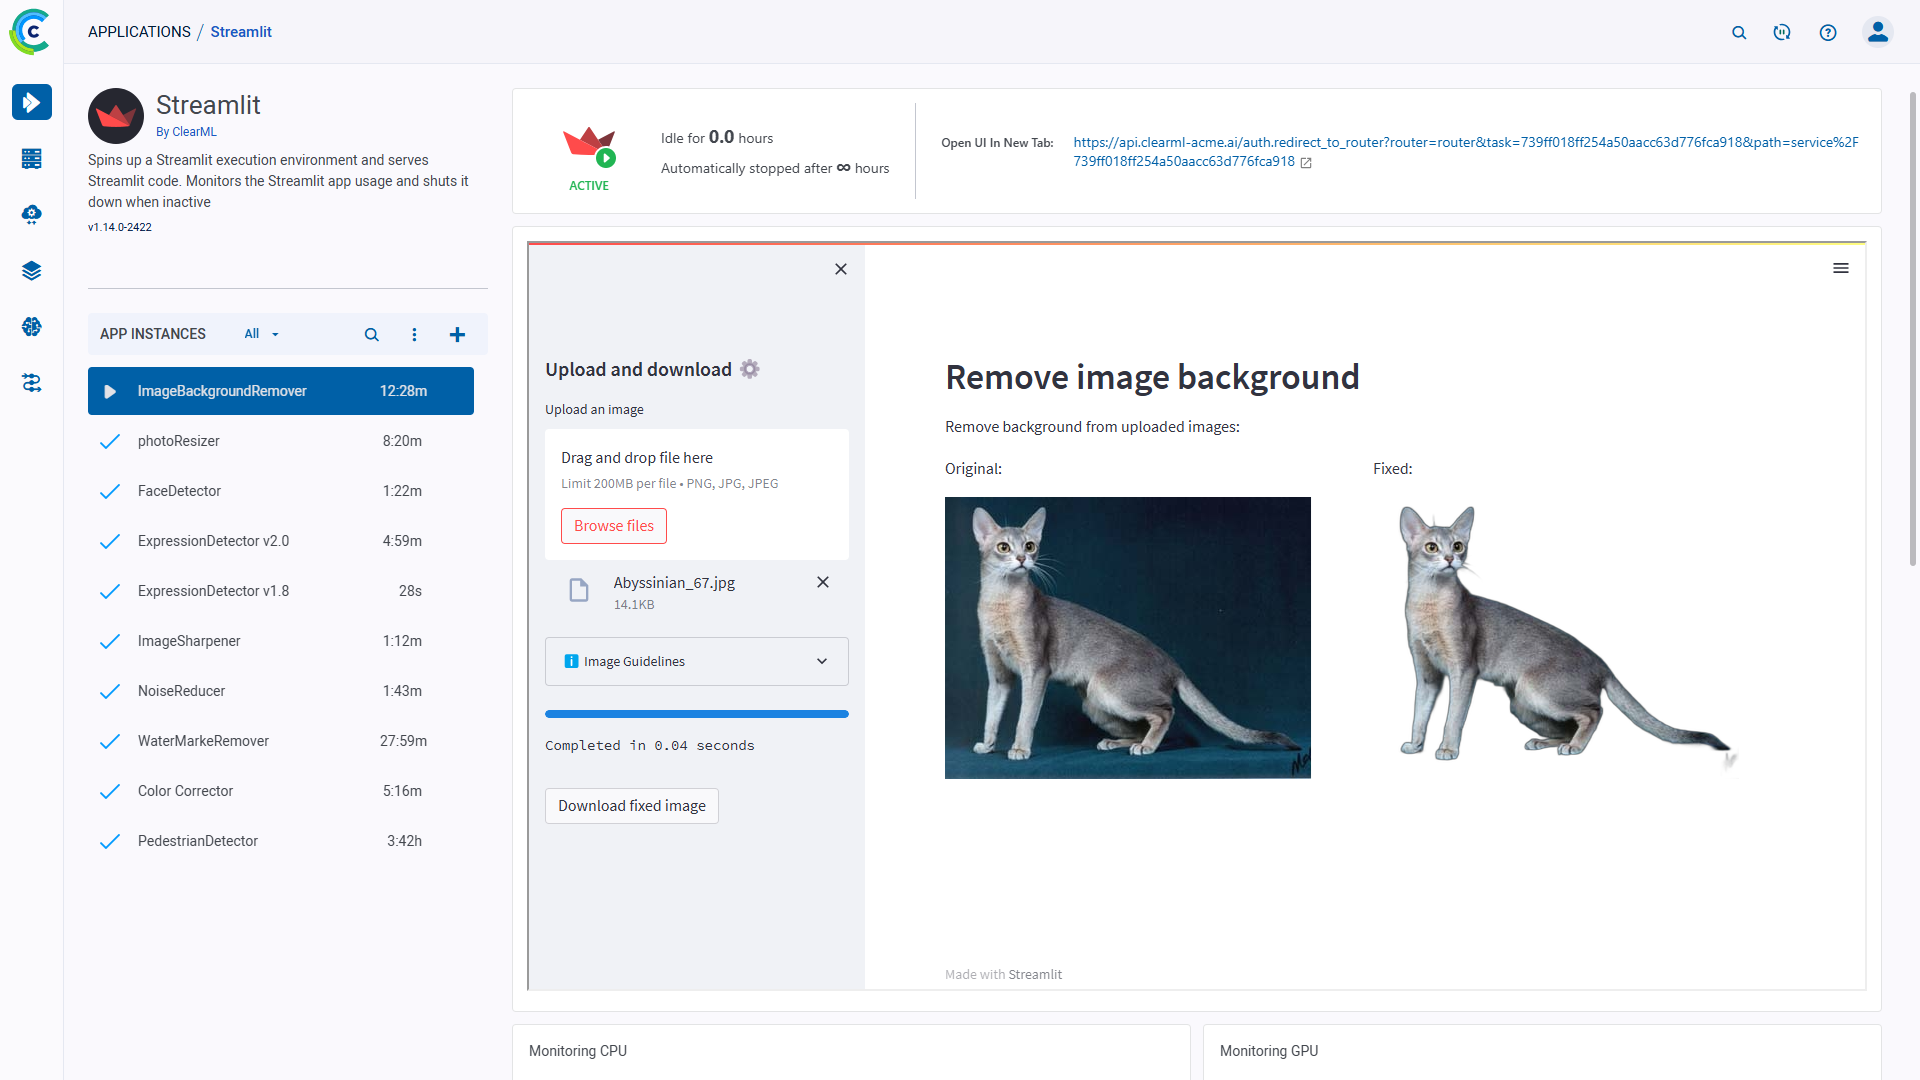Search within app instances via magnifier icon

[x=371, y=334]
